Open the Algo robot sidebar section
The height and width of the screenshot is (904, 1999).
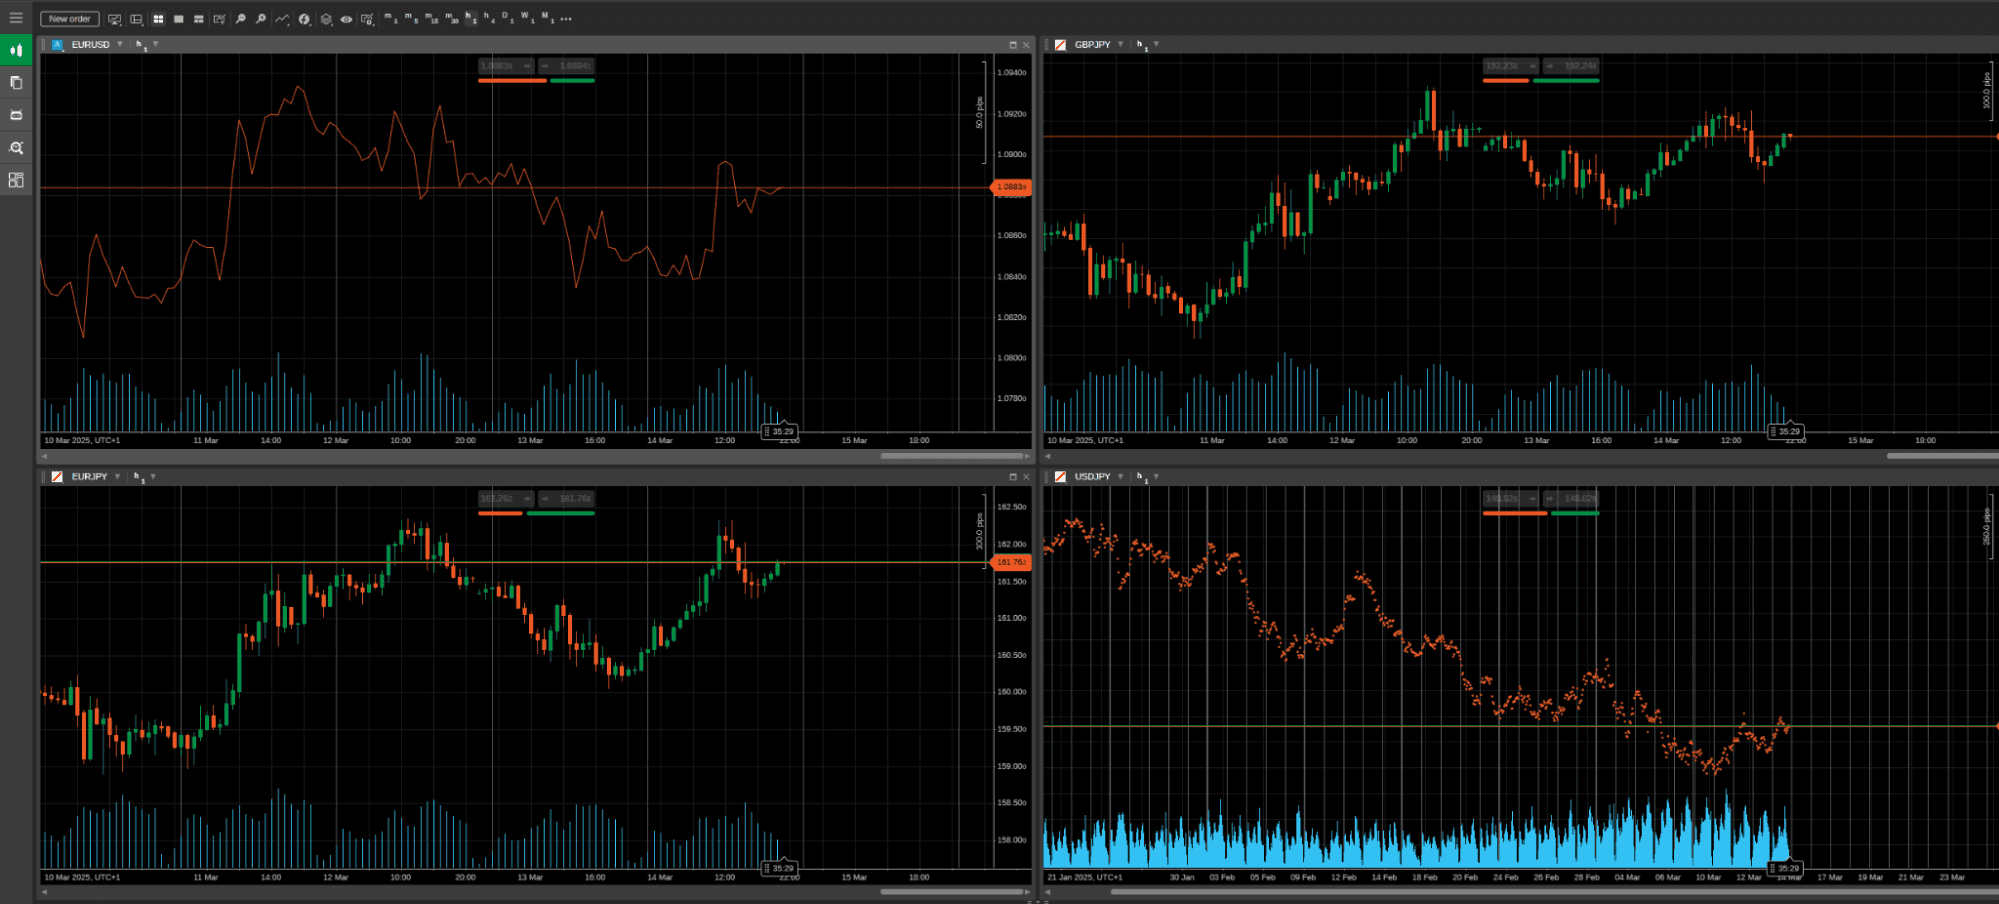pyautogui.click(x=16, y=115)
